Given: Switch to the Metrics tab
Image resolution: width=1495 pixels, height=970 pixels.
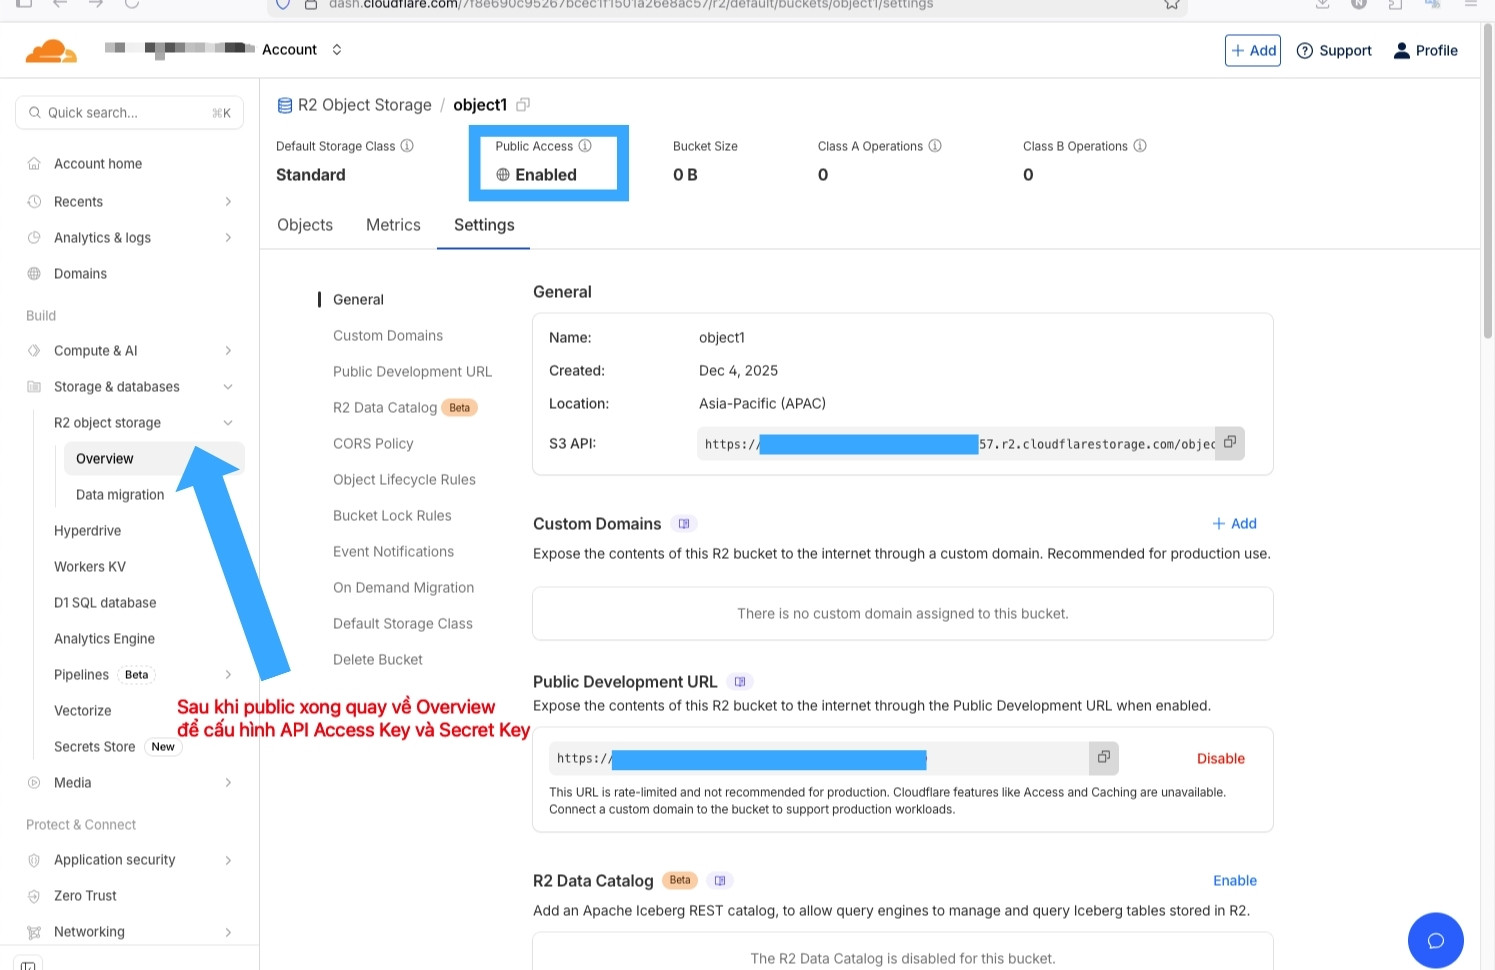Looking at the screenshot, I should click(393, 225).
